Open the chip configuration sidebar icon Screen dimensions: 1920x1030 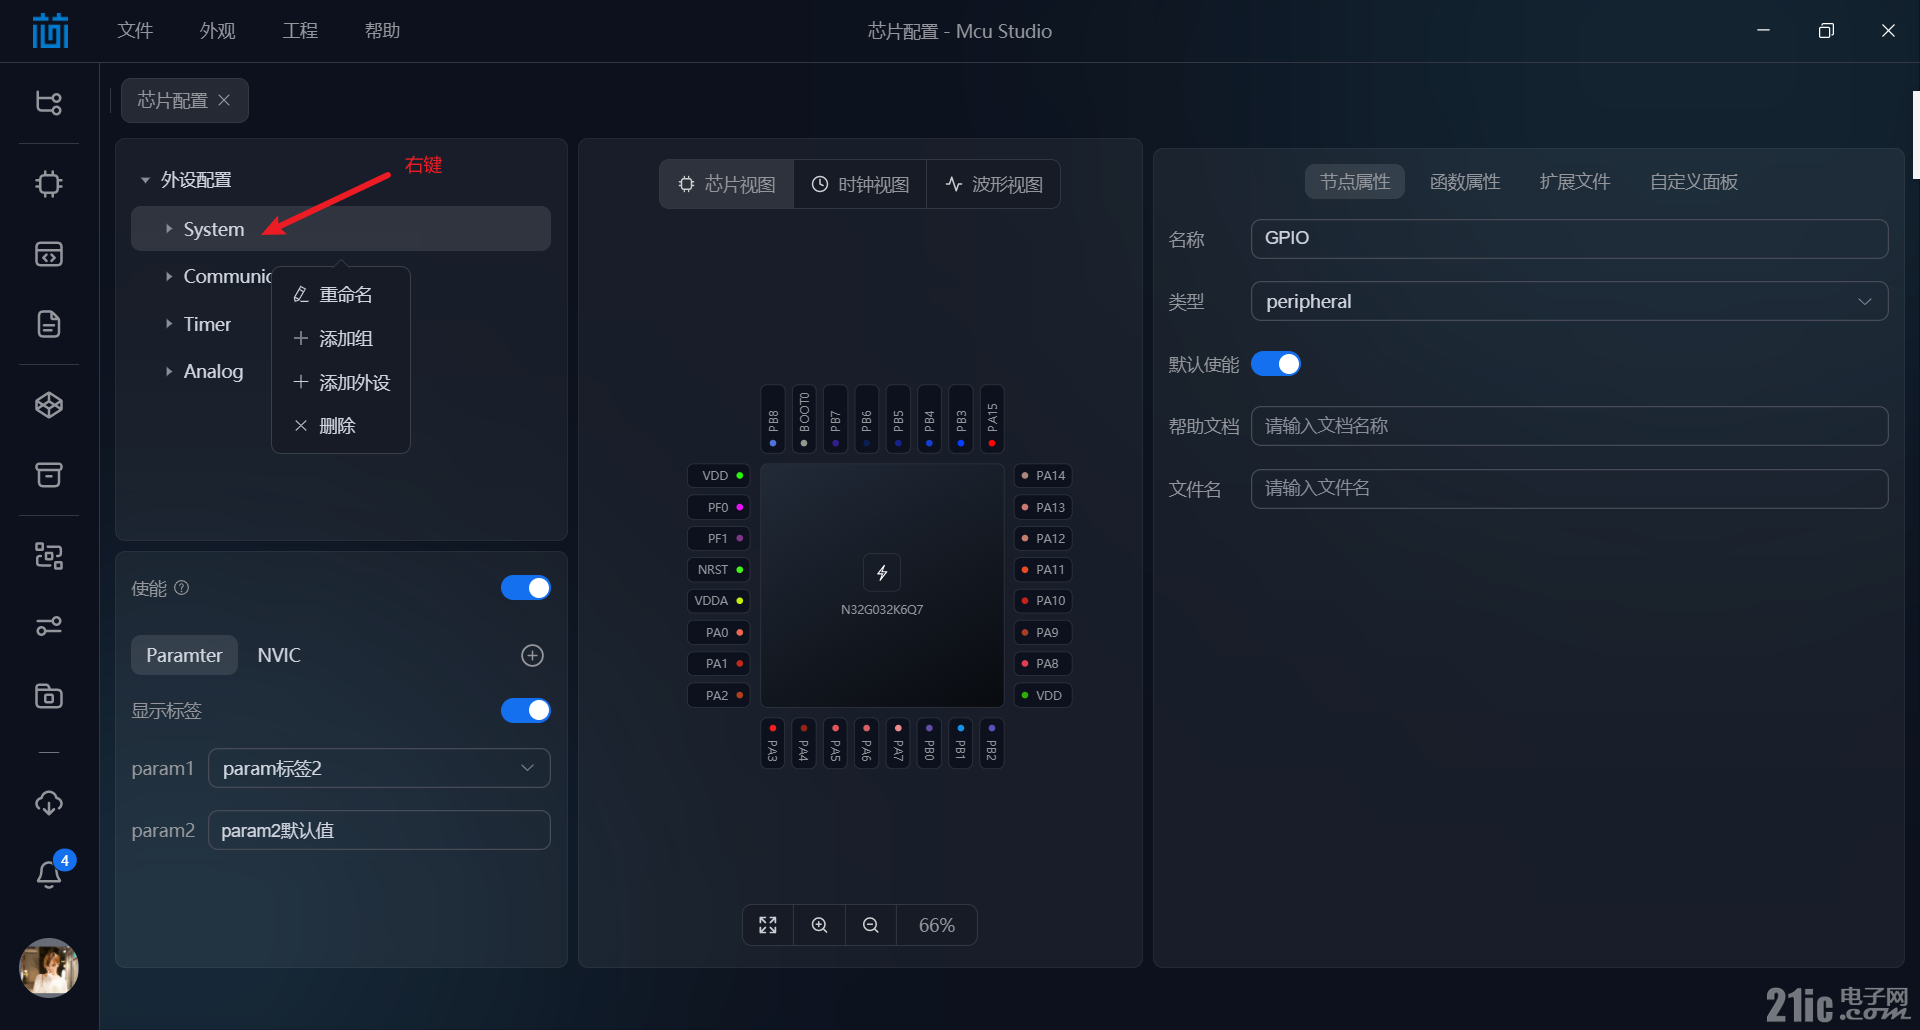coord(49,184)
